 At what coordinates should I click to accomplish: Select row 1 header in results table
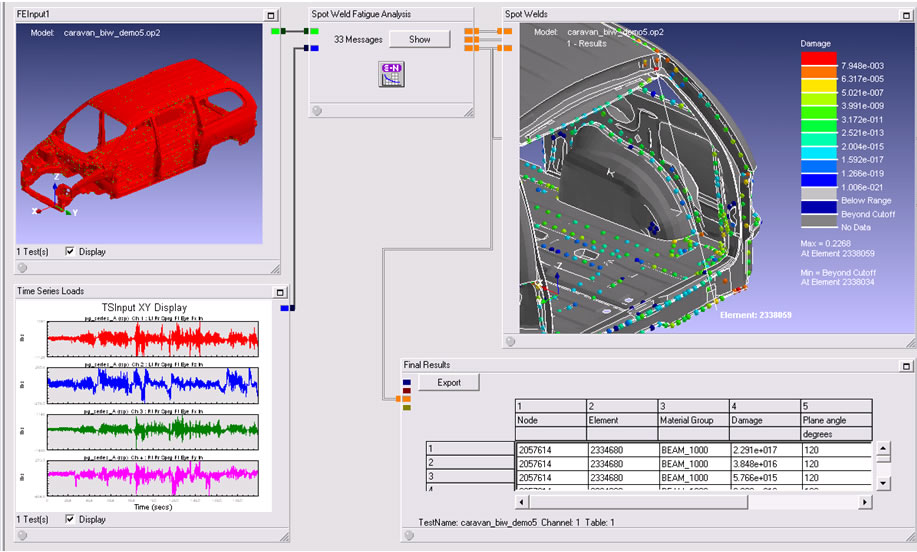470,448
